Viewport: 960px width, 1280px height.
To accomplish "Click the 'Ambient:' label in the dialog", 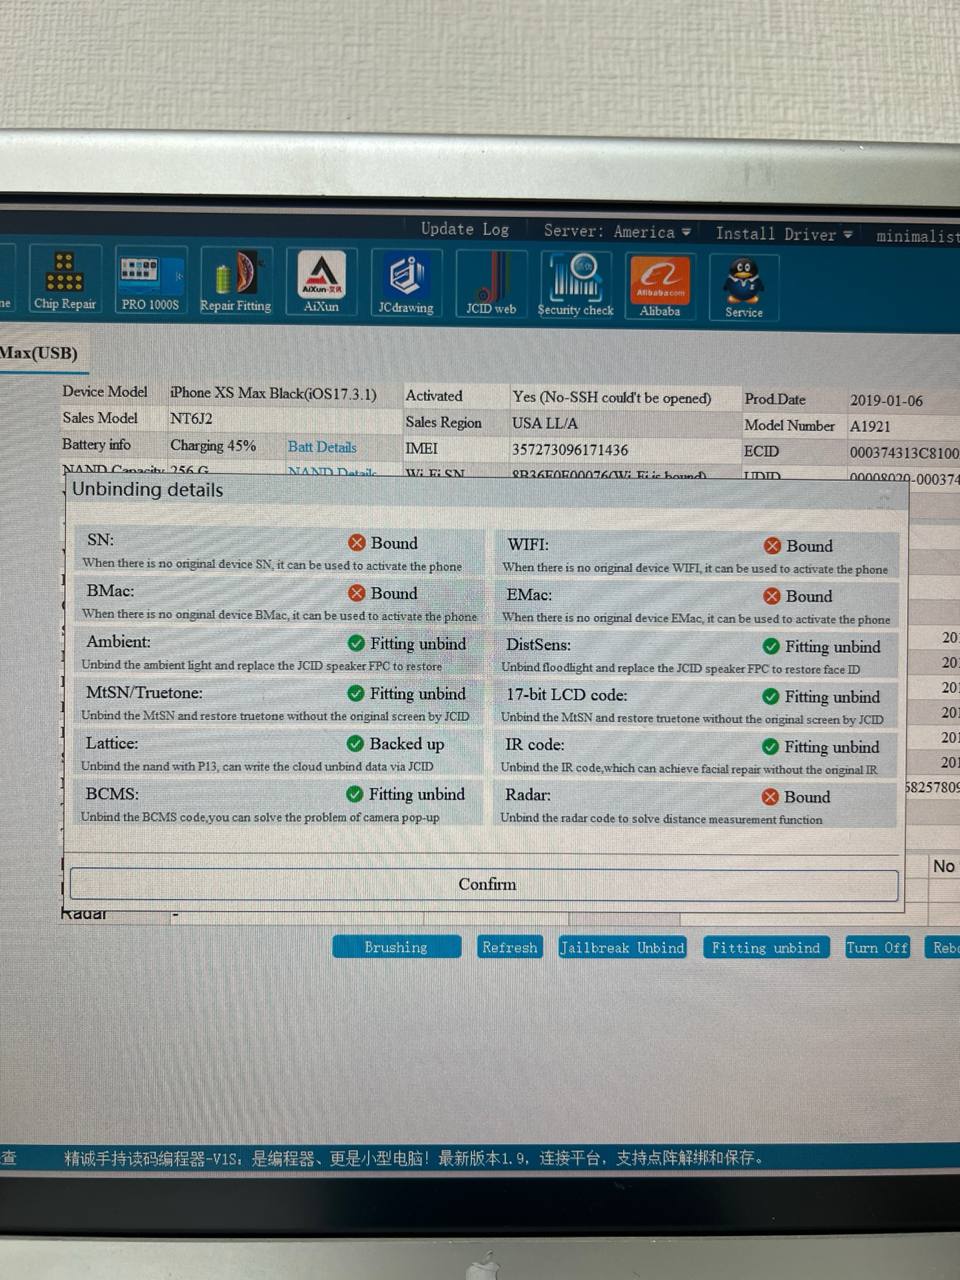I will coord(119,642).
